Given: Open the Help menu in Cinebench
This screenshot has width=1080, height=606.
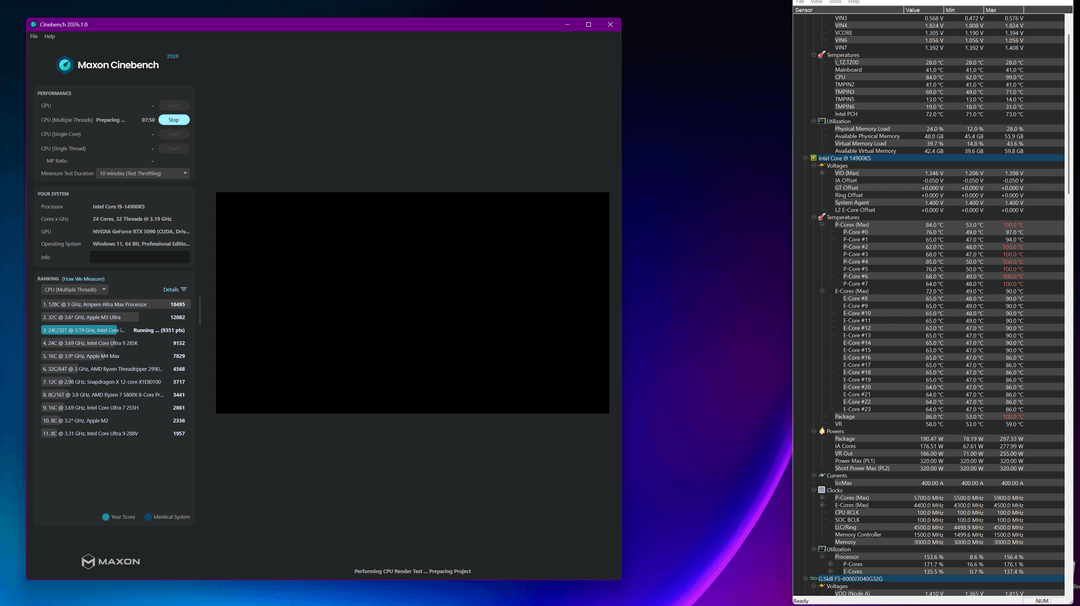Looking at the screenshot, I should click(50, 36).
